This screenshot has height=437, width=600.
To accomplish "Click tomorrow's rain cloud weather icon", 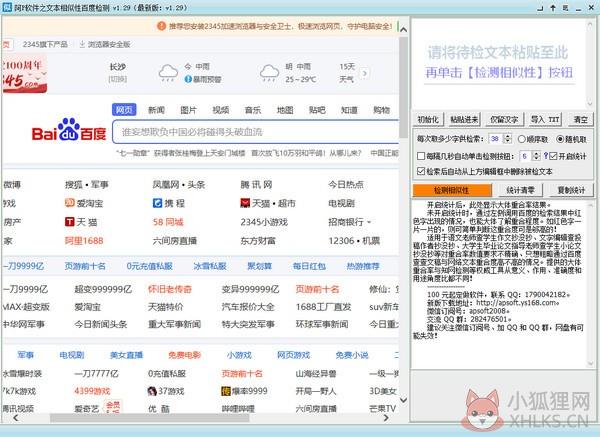I will 269,72.
